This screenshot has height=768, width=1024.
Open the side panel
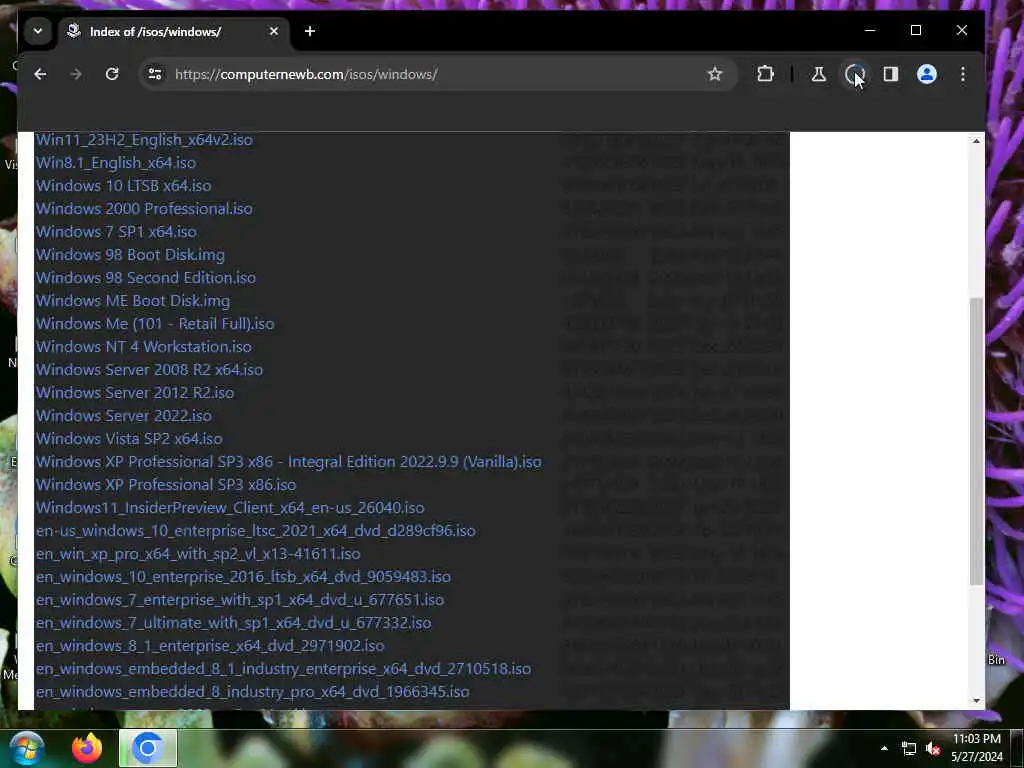point(891,74)
